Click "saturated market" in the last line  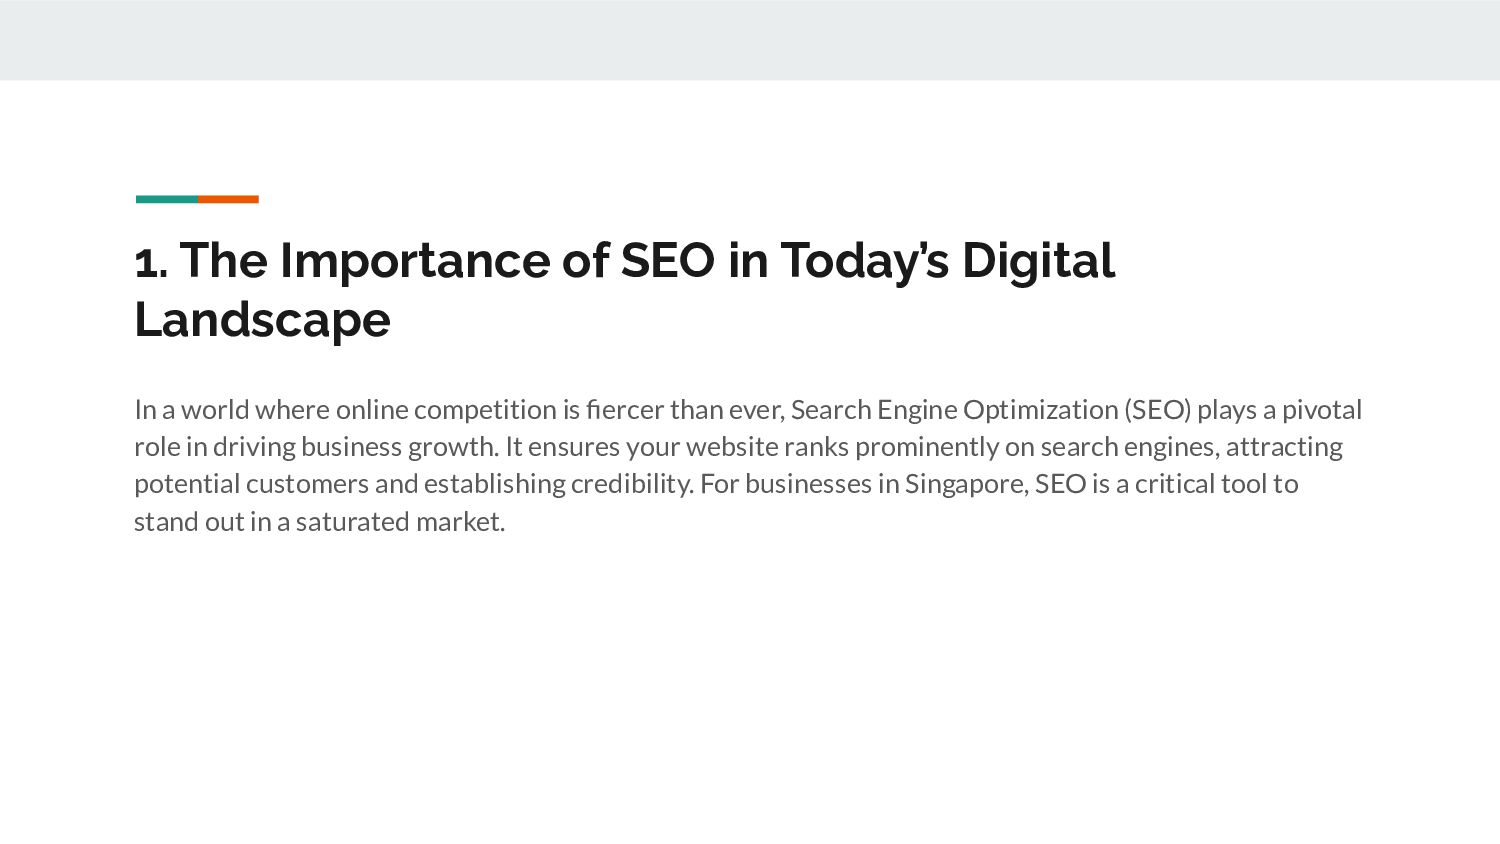point(398,522)
